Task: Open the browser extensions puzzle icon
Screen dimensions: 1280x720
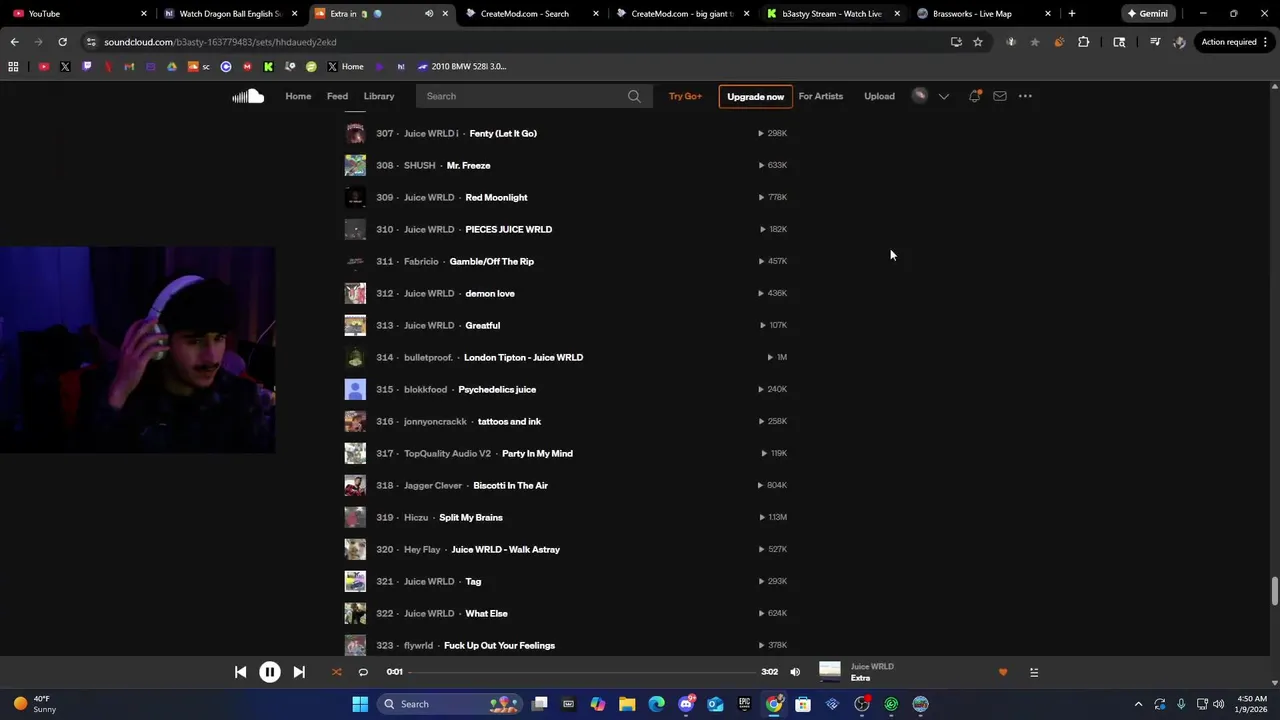Action: pos(1083,42)
